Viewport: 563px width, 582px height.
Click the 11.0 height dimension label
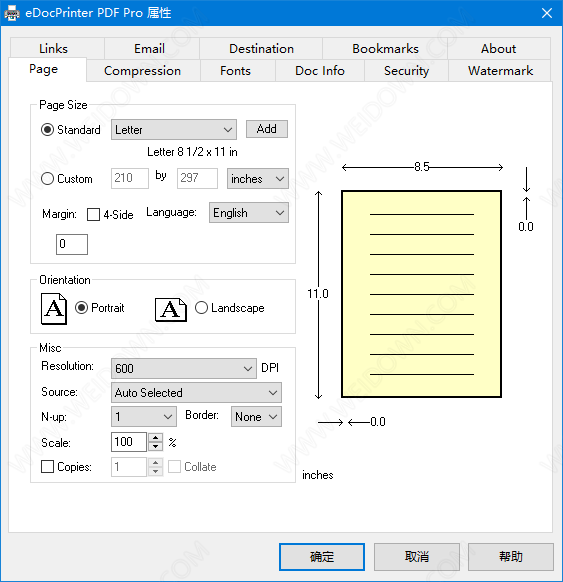click(318, 294)
